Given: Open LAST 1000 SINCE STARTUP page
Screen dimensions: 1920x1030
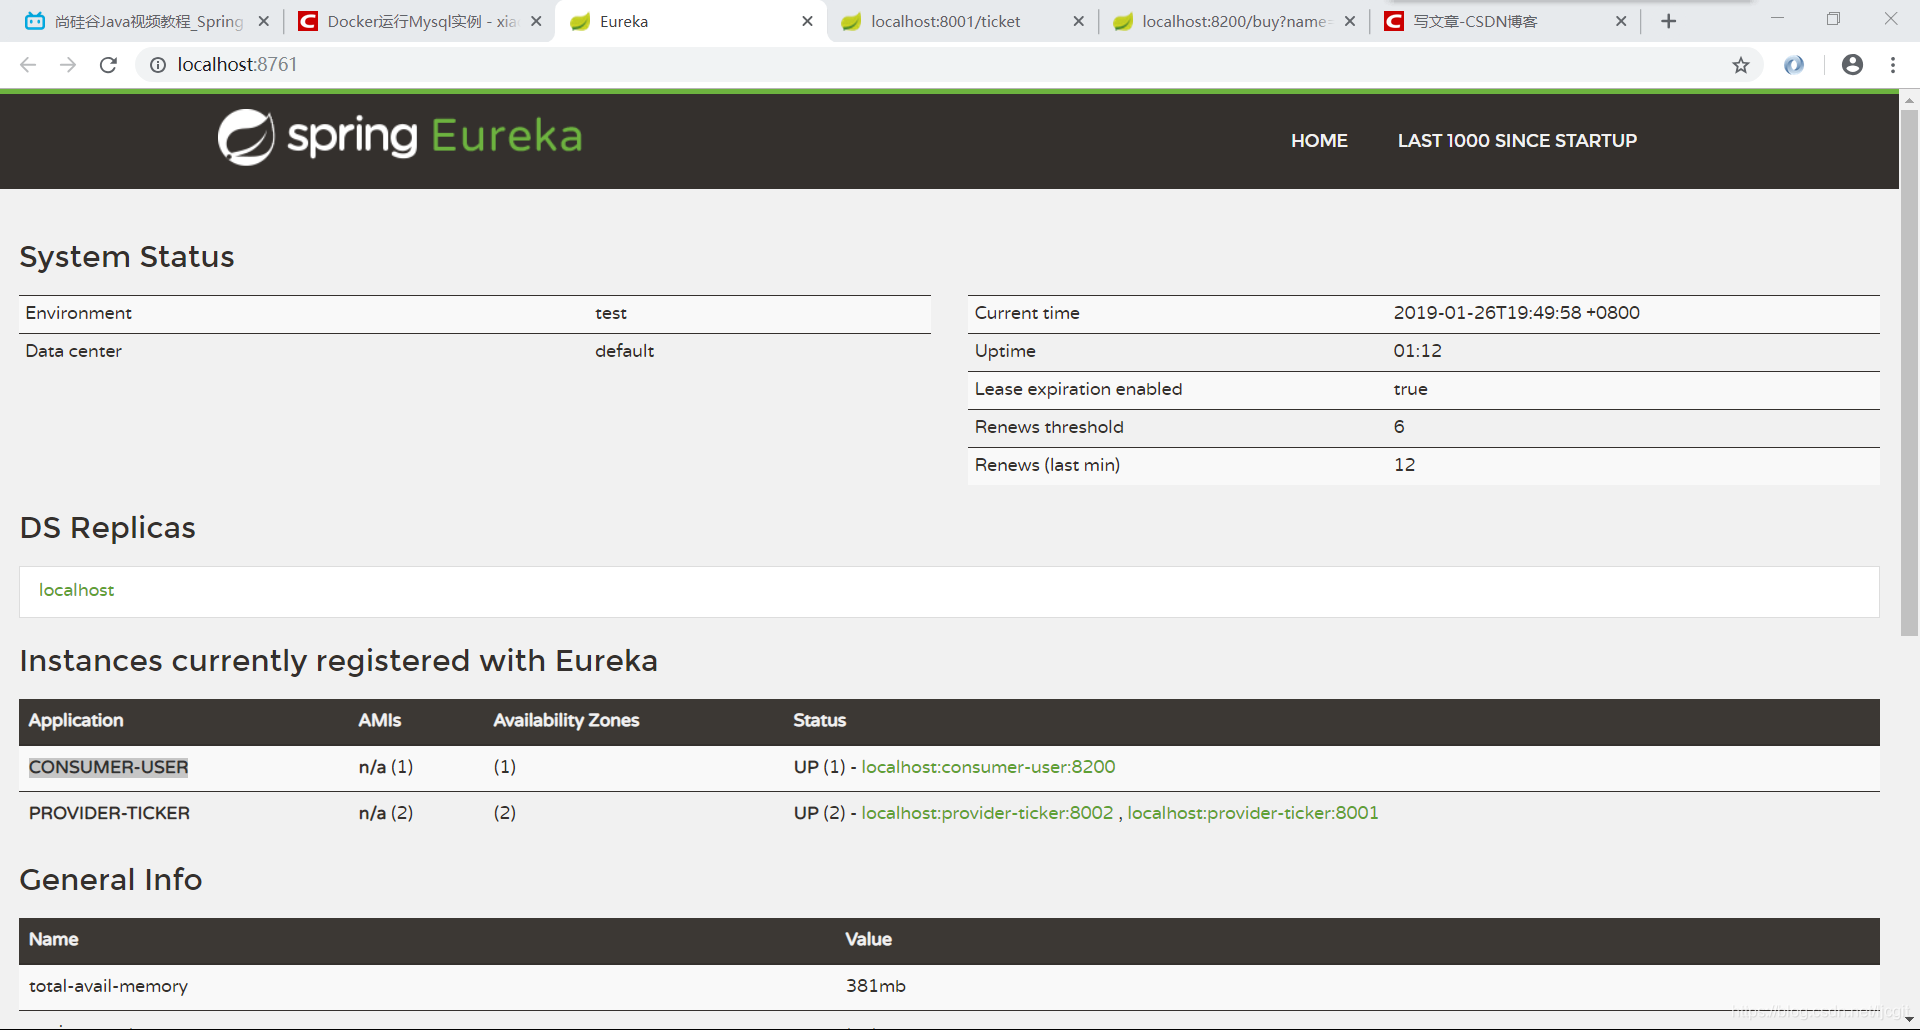Looking at the screenshot, I should [1517, 141].
